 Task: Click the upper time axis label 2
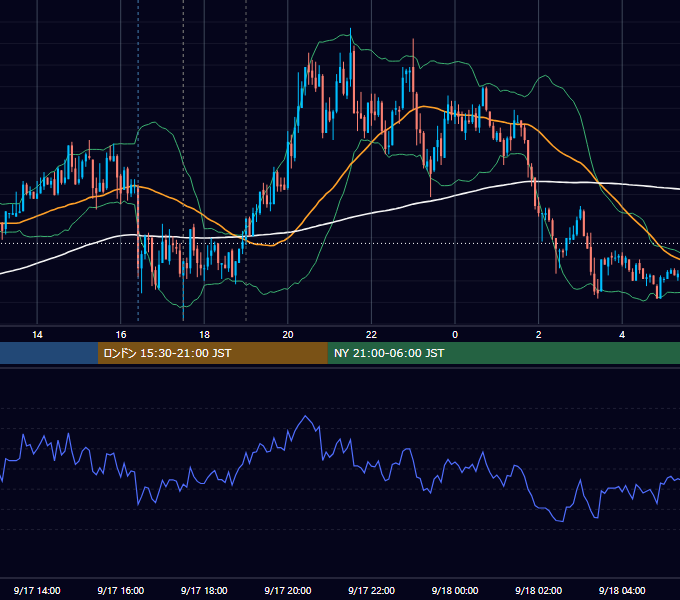point(539,335)
